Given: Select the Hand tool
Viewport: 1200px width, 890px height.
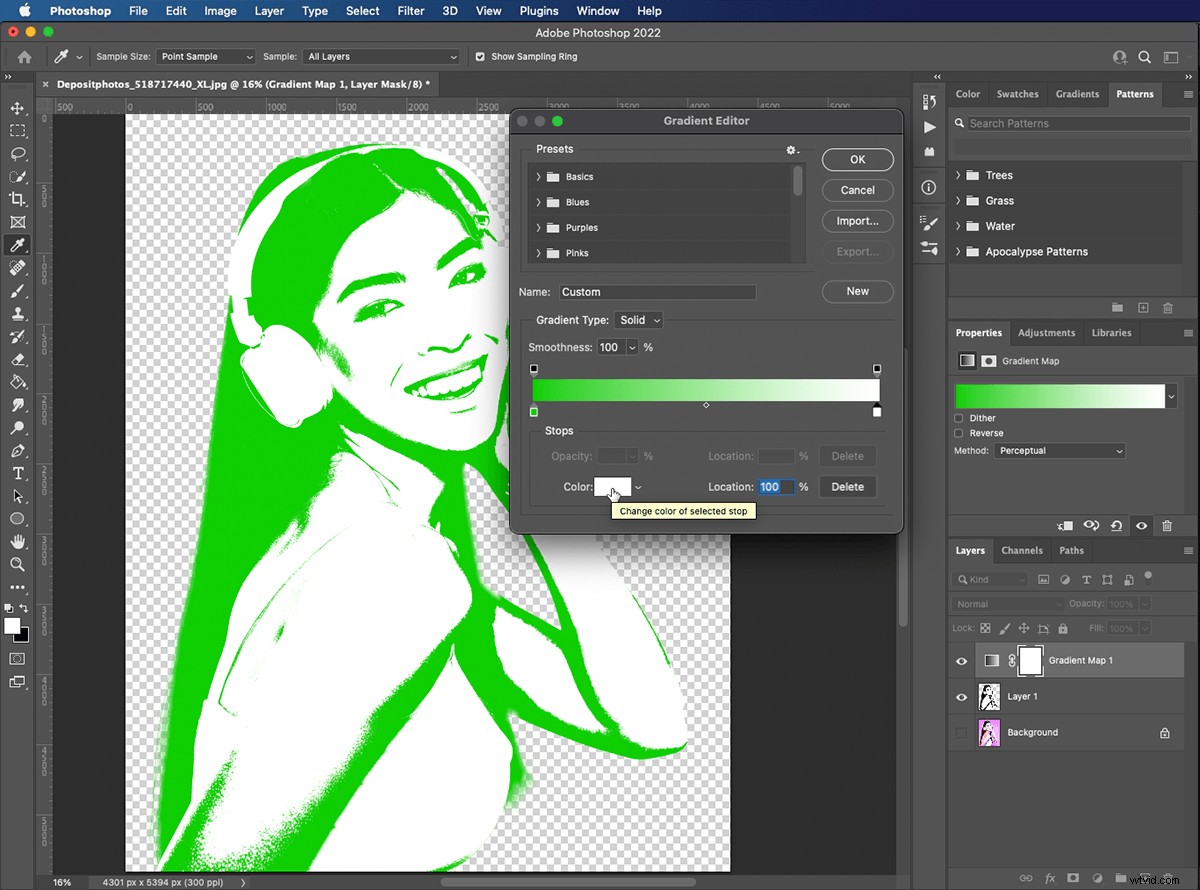Looking at the screenshot, I should pyautogui.click(x=17, y=541).
